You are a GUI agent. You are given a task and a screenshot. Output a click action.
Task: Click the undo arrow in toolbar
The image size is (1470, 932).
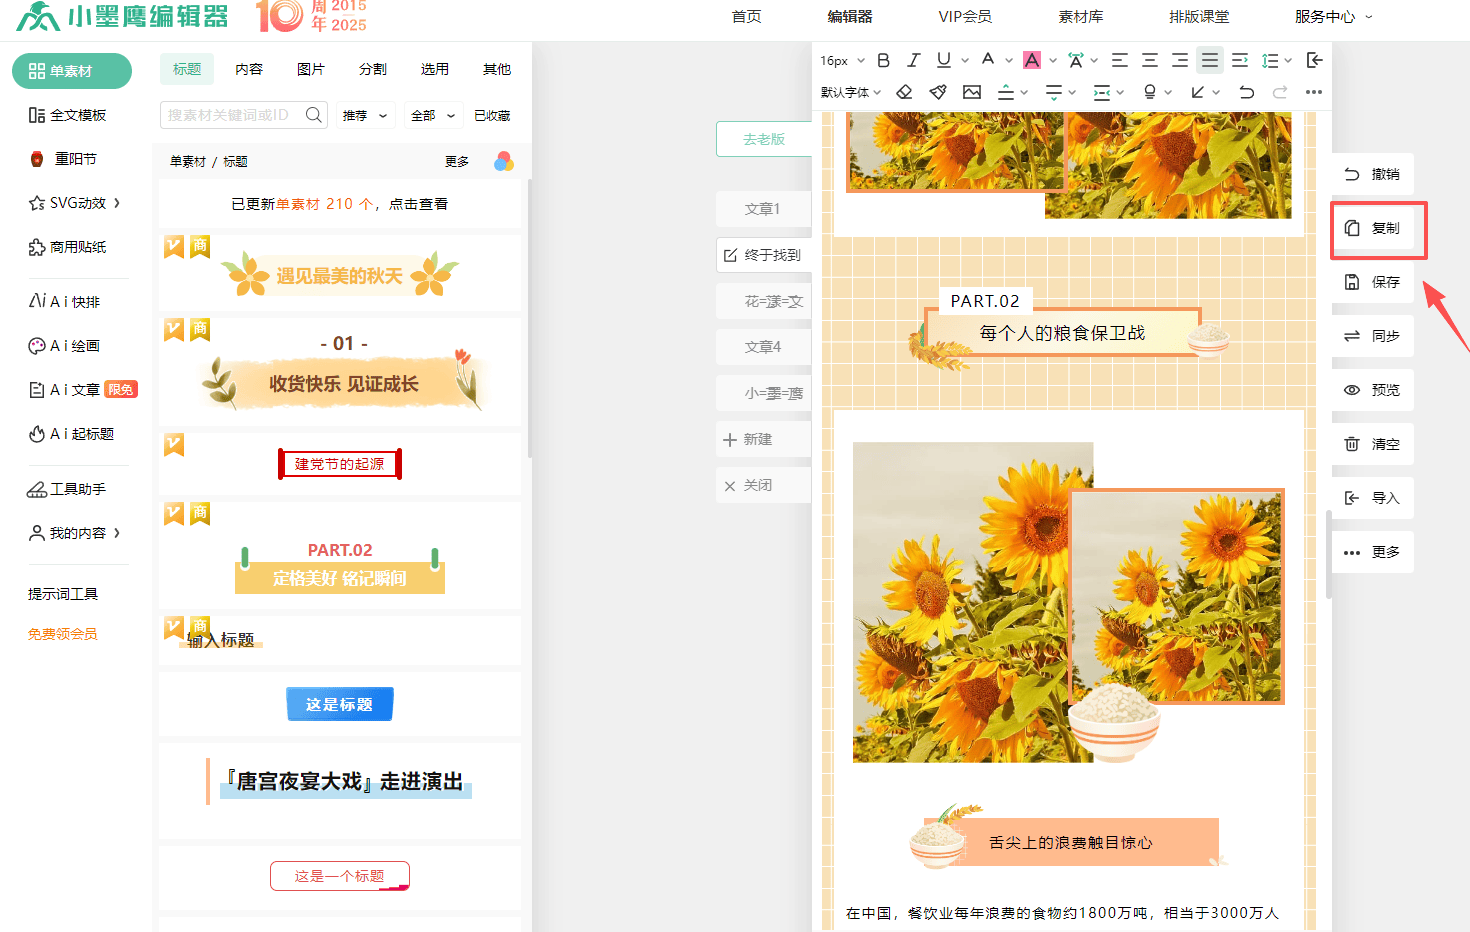click(1246, 92)
